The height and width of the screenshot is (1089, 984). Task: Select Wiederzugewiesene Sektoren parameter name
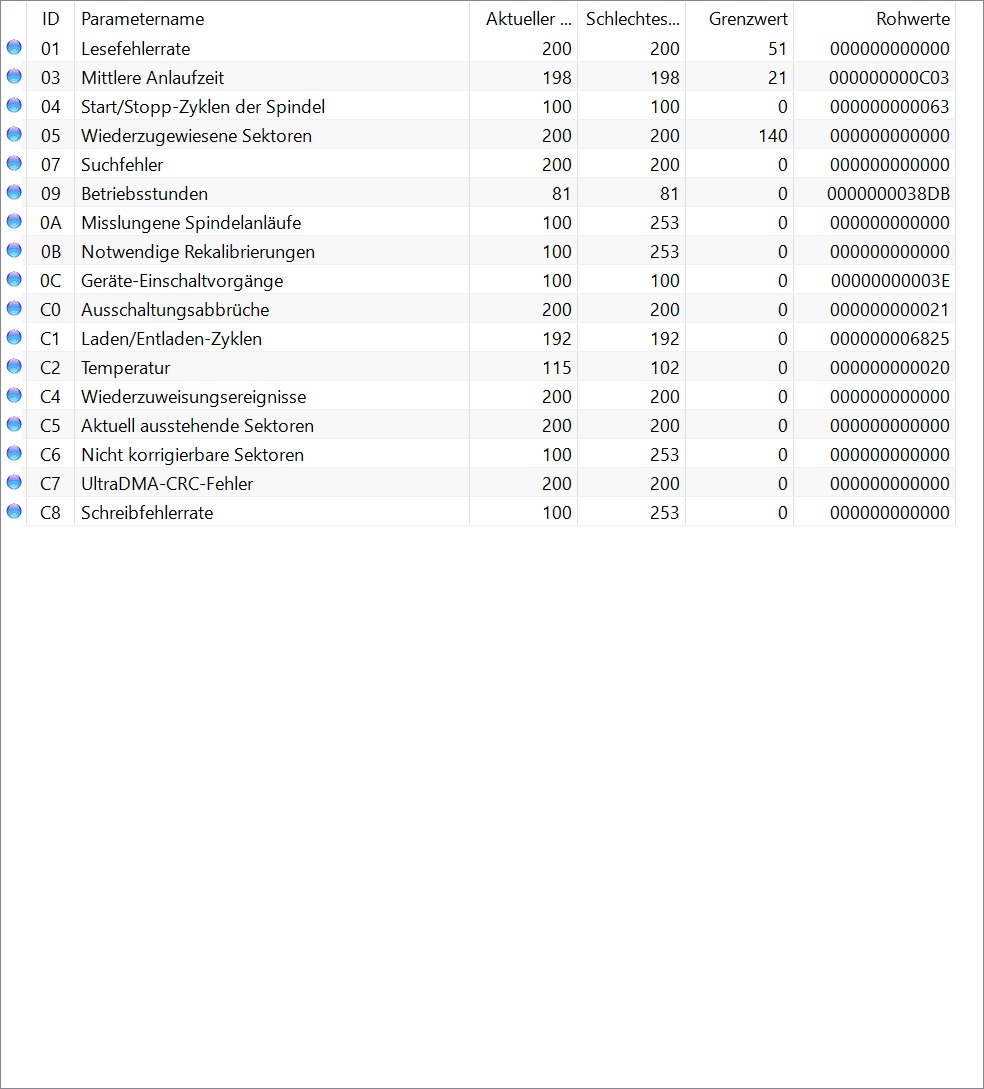[x=197, y=136]
